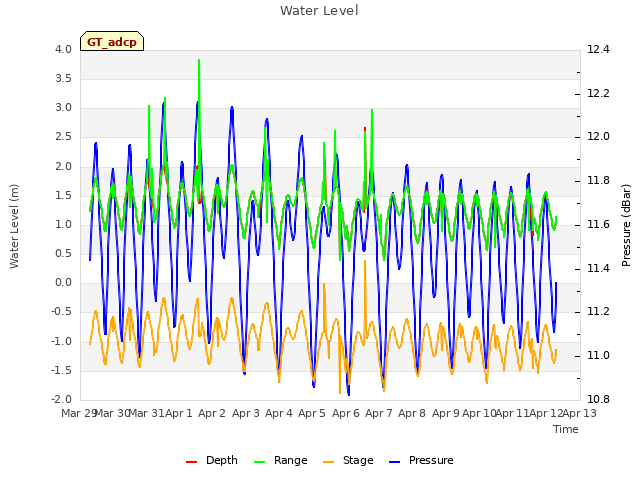Click the 4.0 left axis value
The width and height of the screenshot is (640, 480).
point(63,49)
